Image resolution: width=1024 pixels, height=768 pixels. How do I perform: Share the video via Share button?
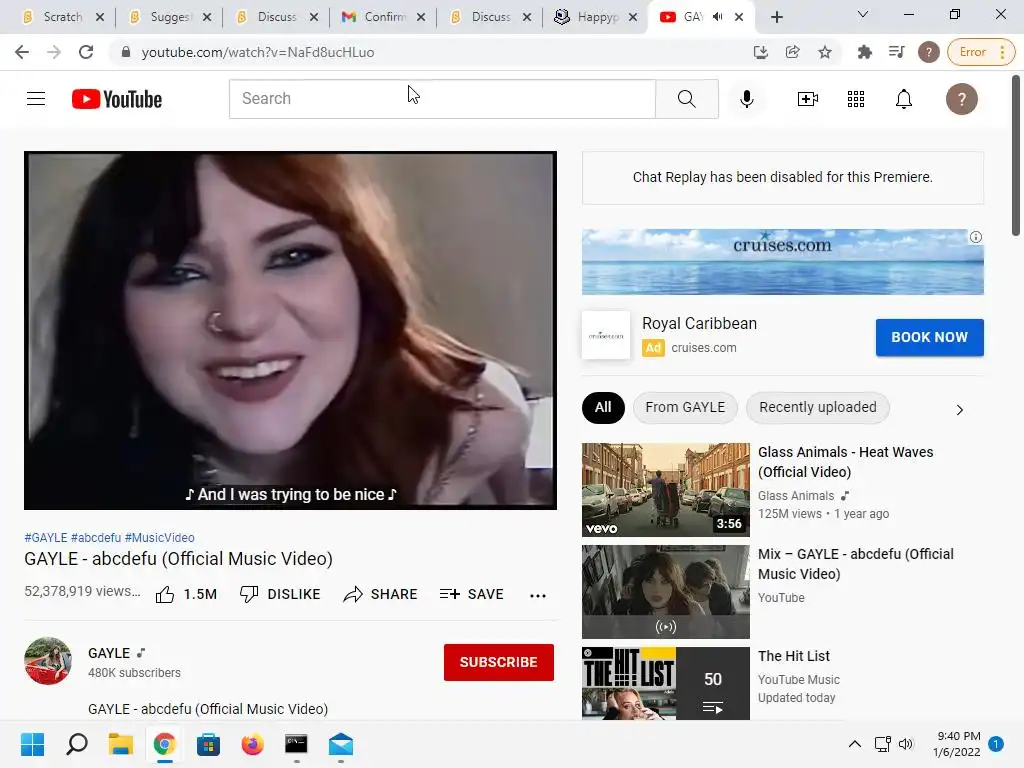tap(380, 594)
